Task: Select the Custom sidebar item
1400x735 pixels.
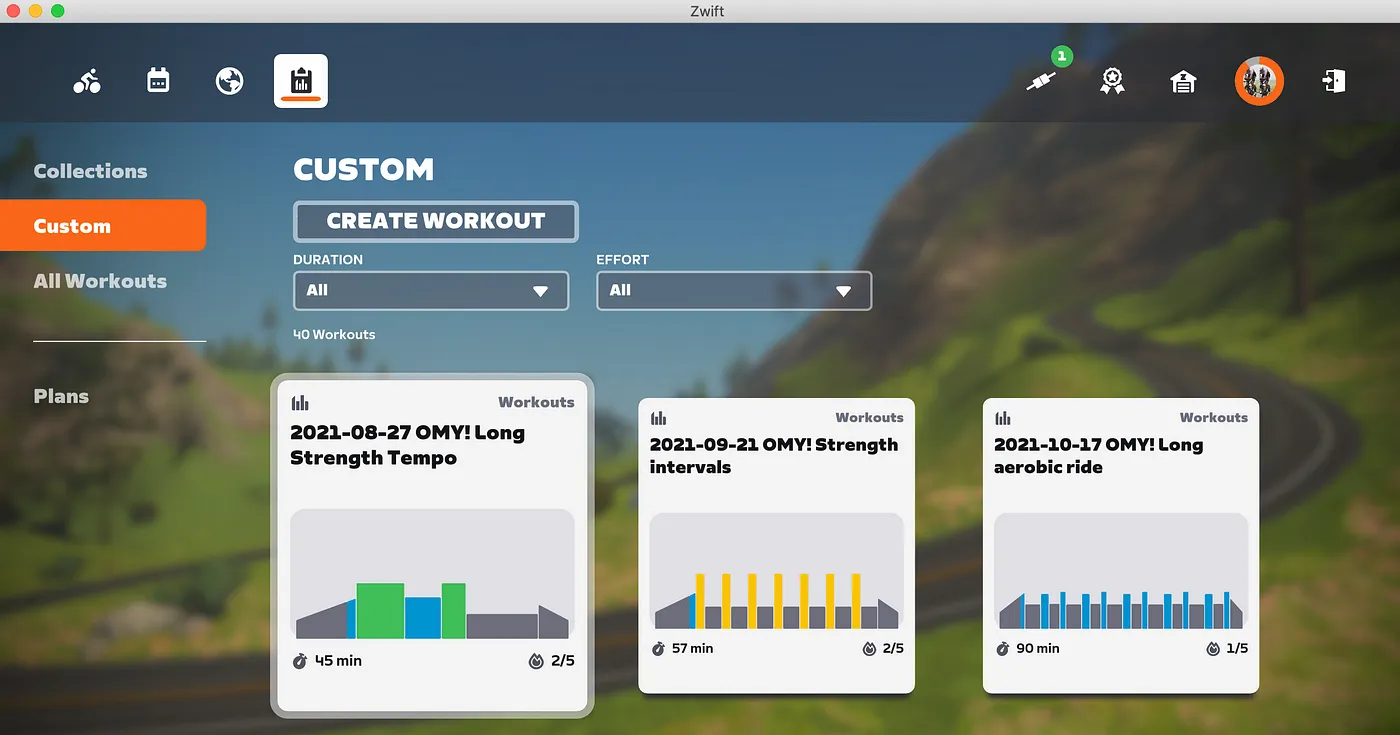Action: click(x=103, y=225)
